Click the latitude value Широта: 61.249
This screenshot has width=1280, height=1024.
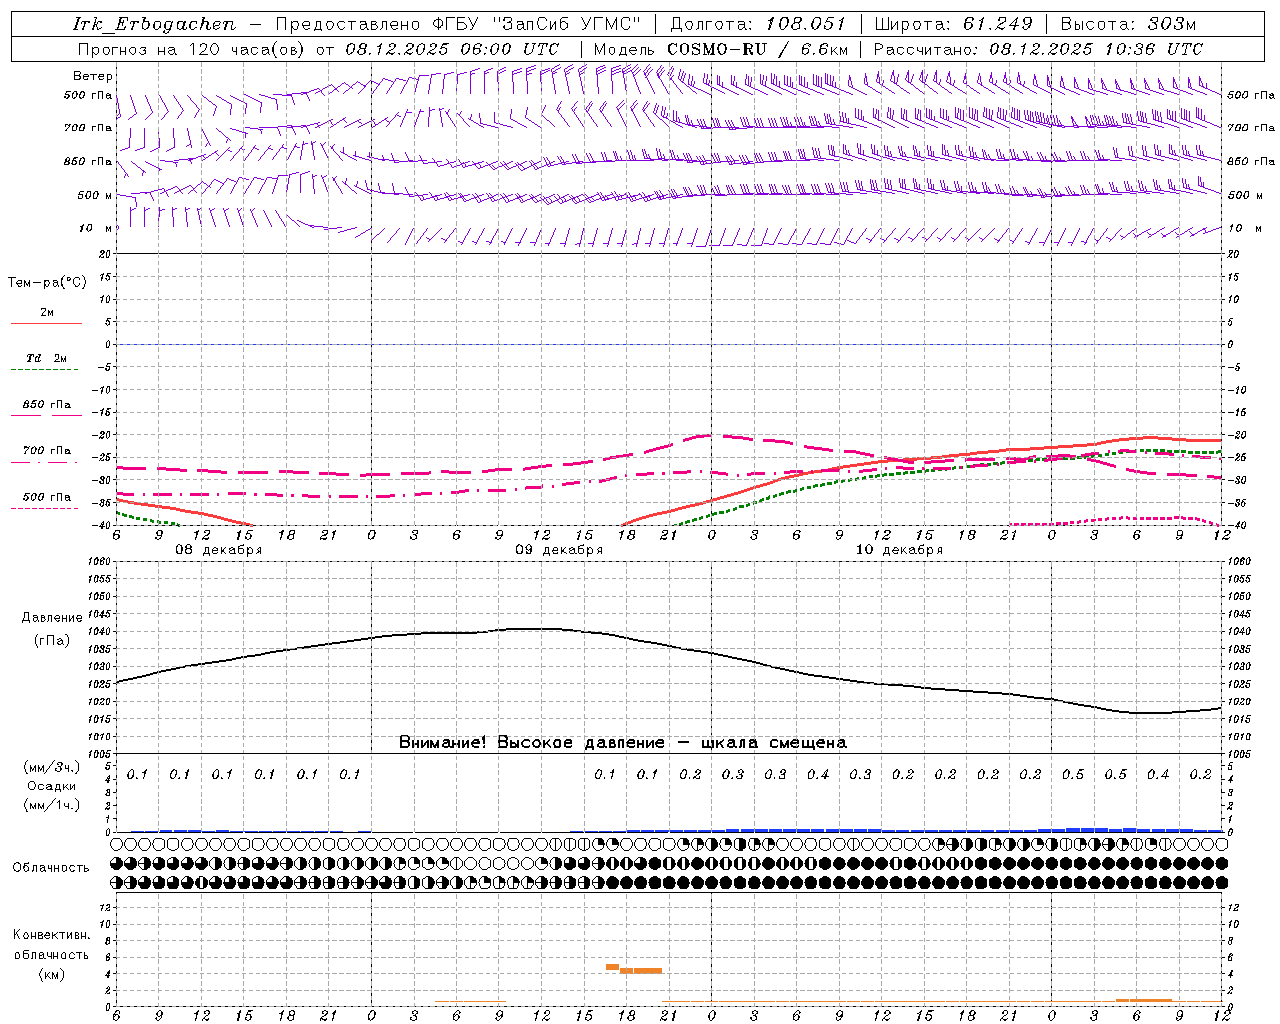(x=953, y=24)
